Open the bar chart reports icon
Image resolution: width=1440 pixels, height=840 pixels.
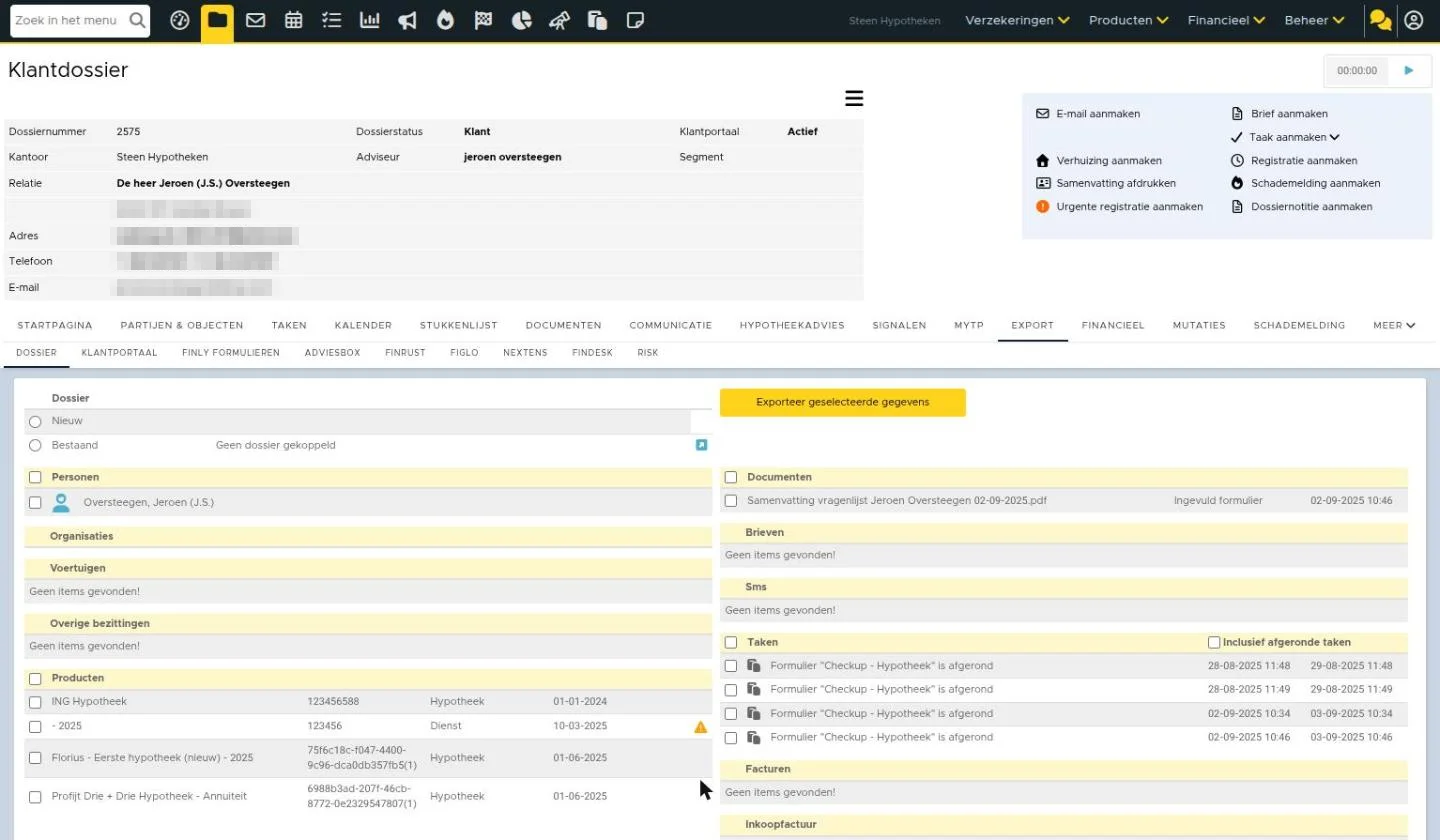pos(370,20)
